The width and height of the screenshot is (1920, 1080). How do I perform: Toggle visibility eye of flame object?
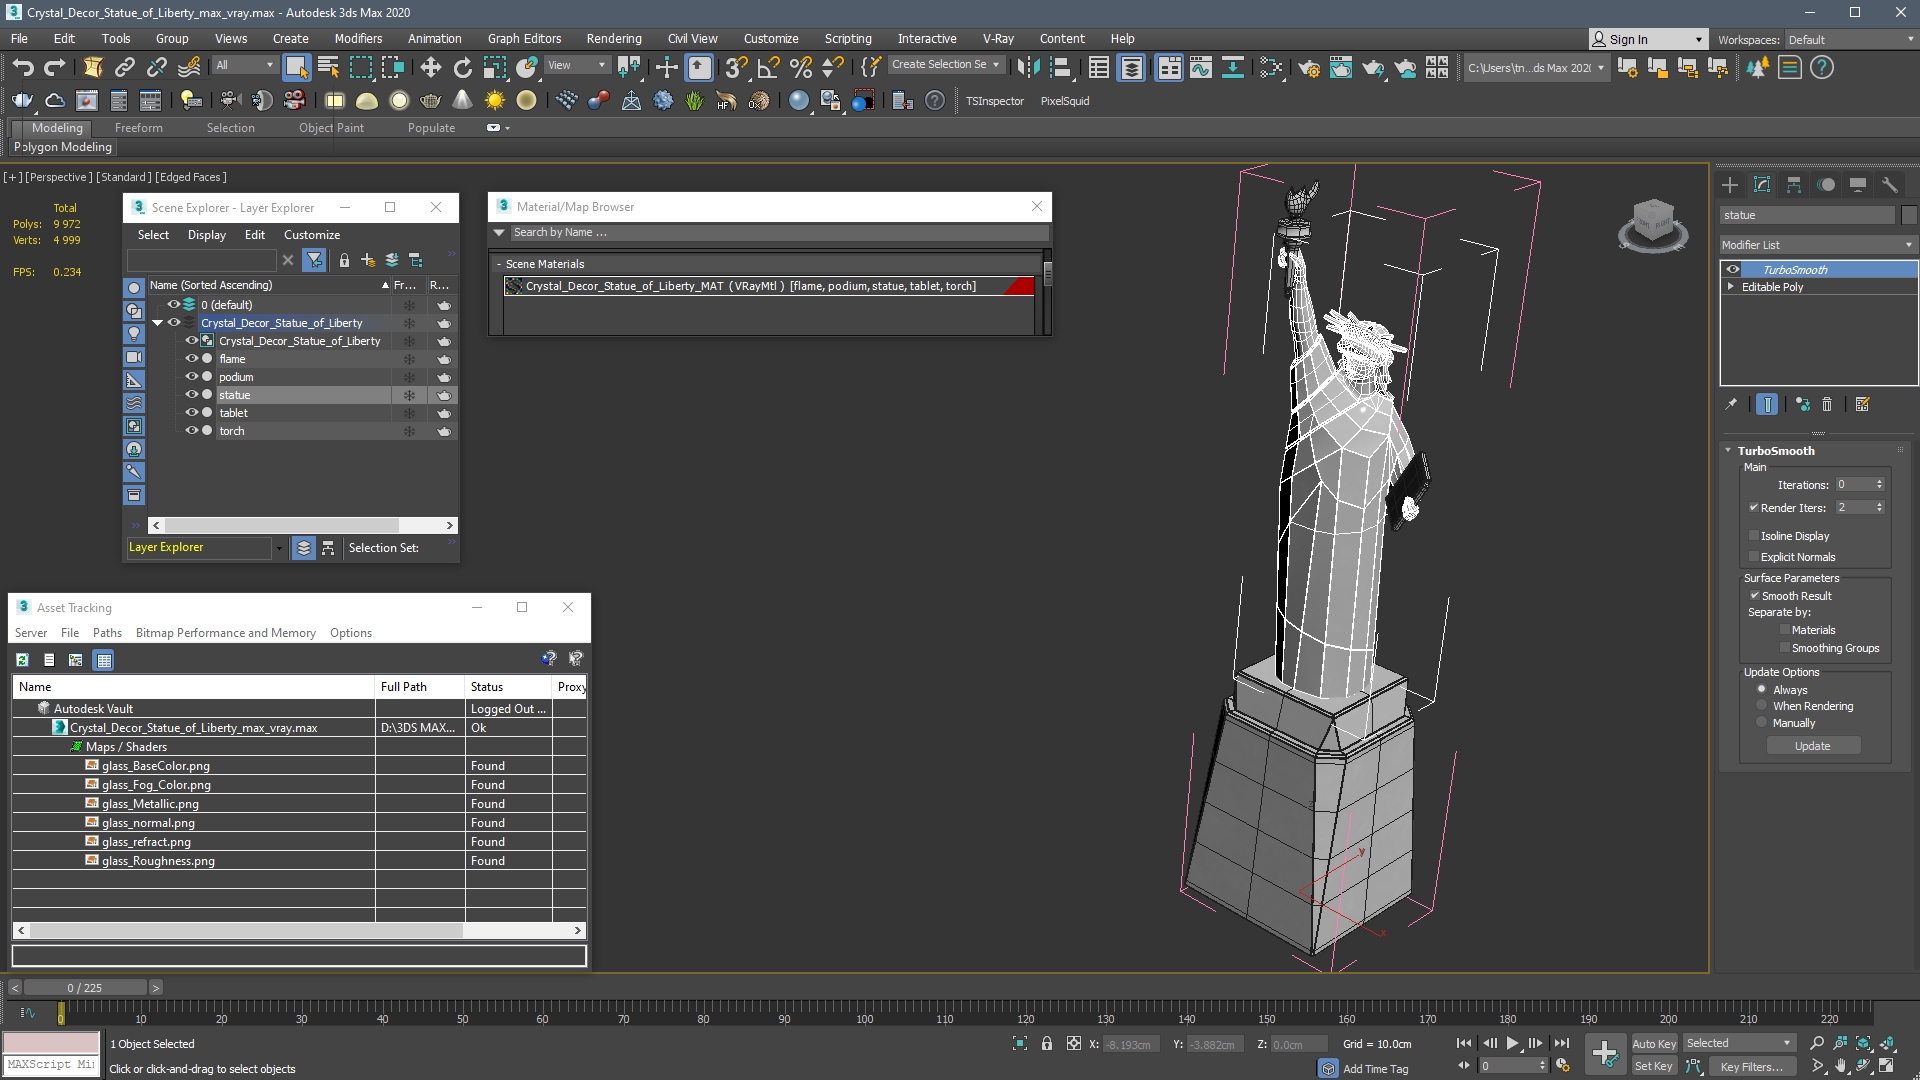tap(191, 359)
